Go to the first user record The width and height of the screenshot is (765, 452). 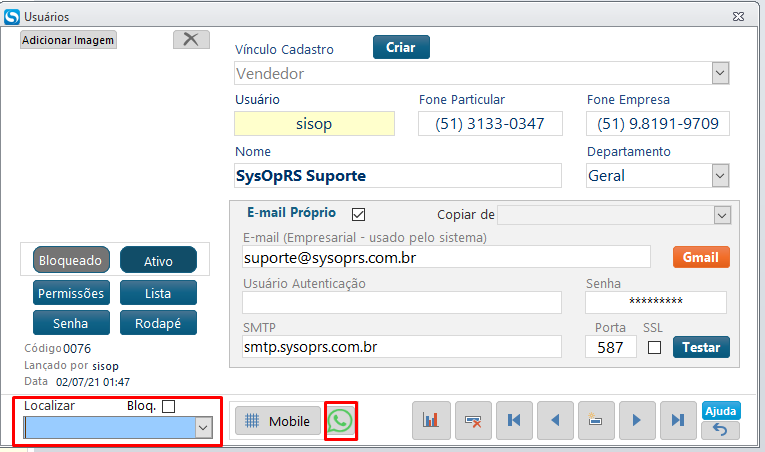coord(513,421)
